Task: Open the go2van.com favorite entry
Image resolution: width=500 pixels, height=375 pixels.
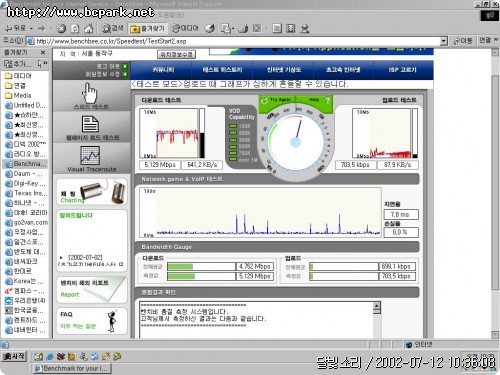Action: click(25, 222)
